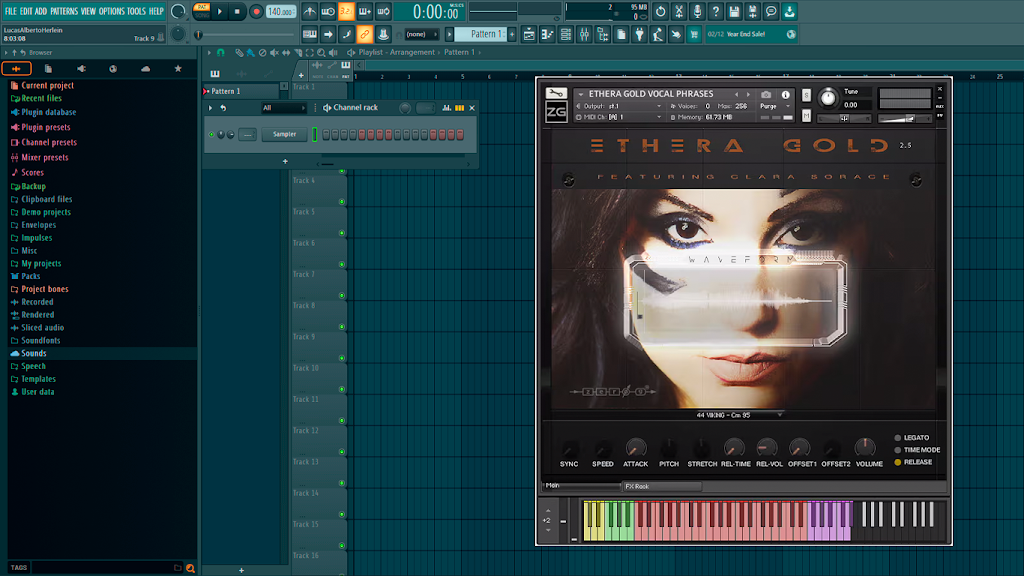
Task: Click the Kontakt camera snapshot icon
Action: pyautogui.click(x=766, y=95)
